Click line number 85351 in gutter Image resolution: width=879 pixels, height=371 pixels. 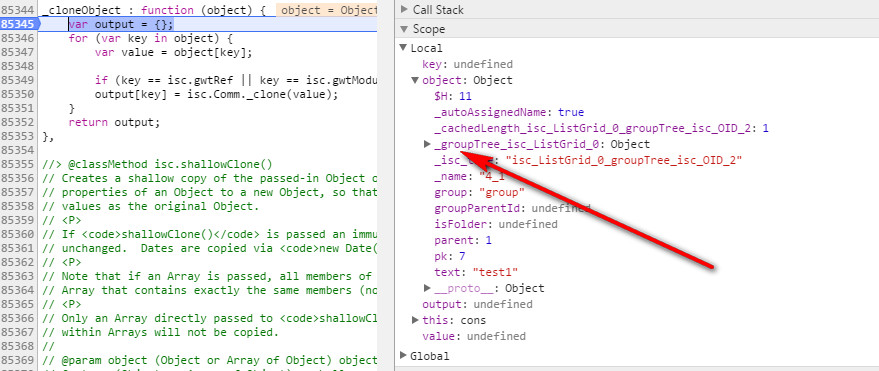coord(18,109)
